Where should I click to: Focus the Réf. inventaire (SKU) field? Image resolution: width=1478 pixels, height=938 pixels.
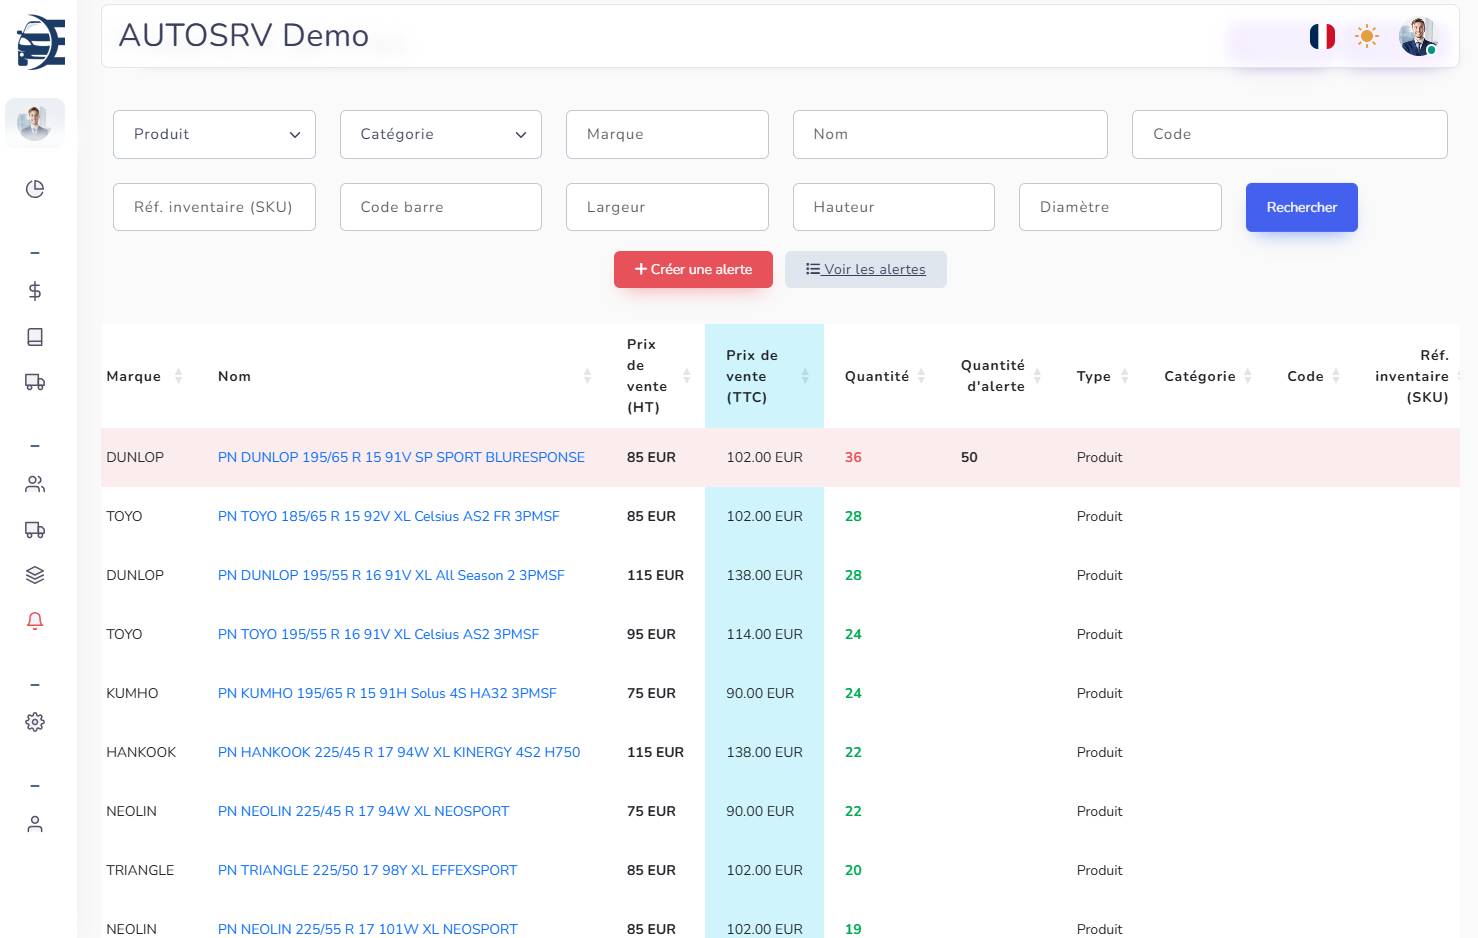click(x=214, y=207)
